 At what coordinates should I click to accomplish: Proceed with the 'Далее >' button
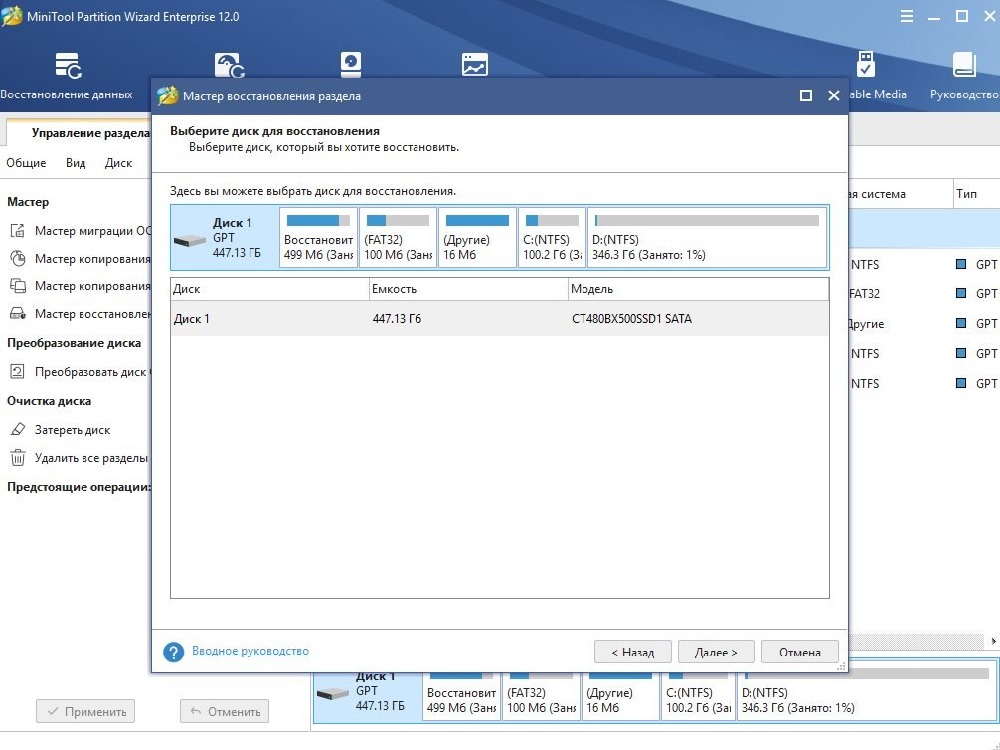(716, 652)
